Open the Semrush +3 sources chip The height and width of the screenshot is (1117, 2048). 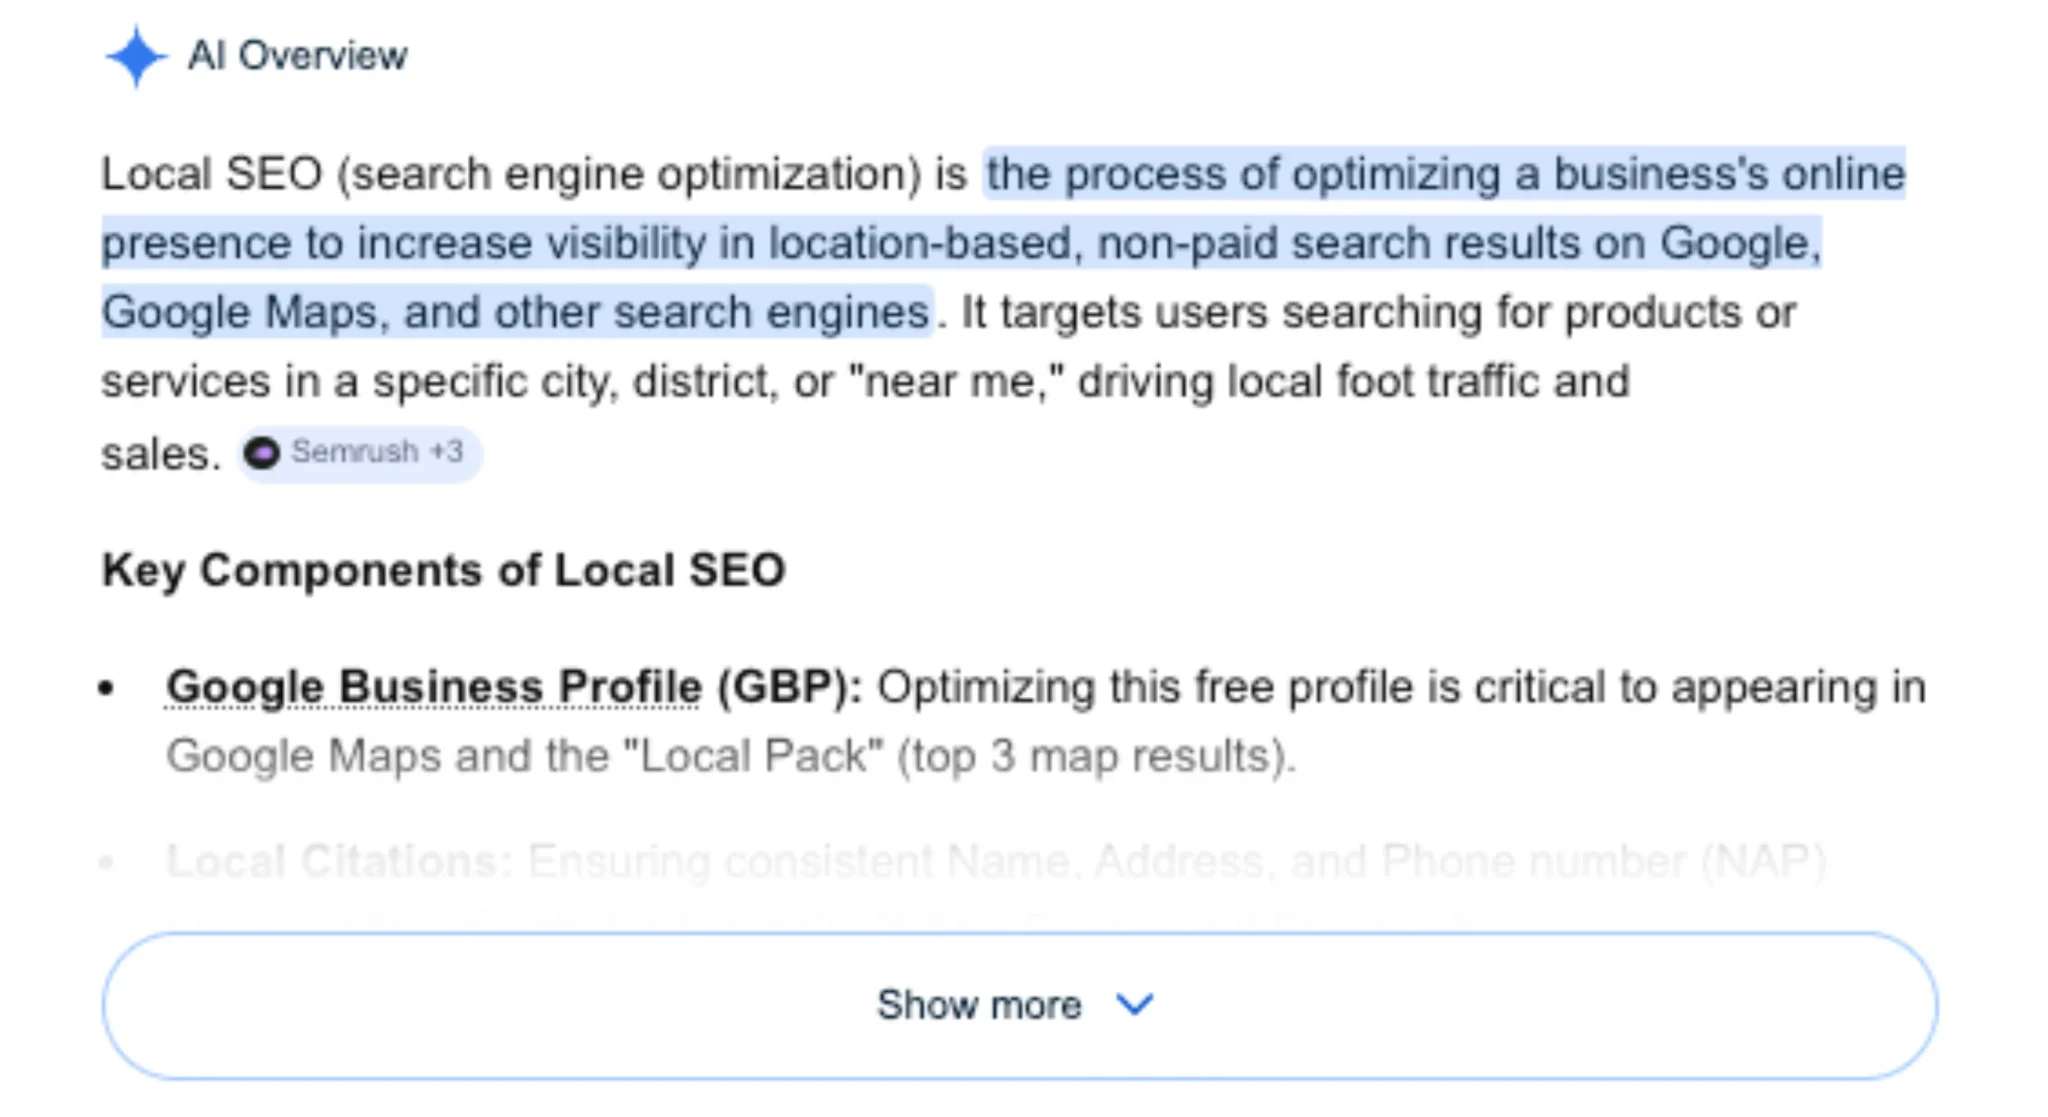(360, 454)
